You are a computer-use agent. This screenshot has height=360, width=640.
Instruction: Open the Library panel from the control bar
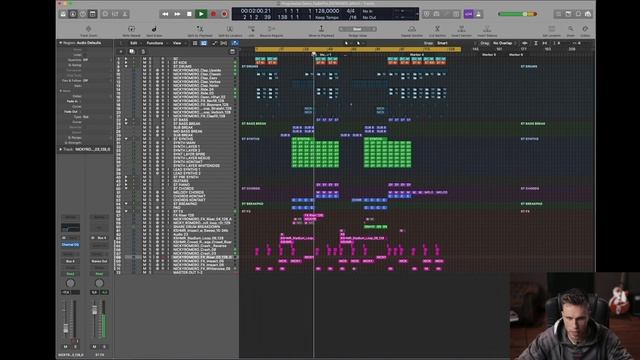point(63,14)
